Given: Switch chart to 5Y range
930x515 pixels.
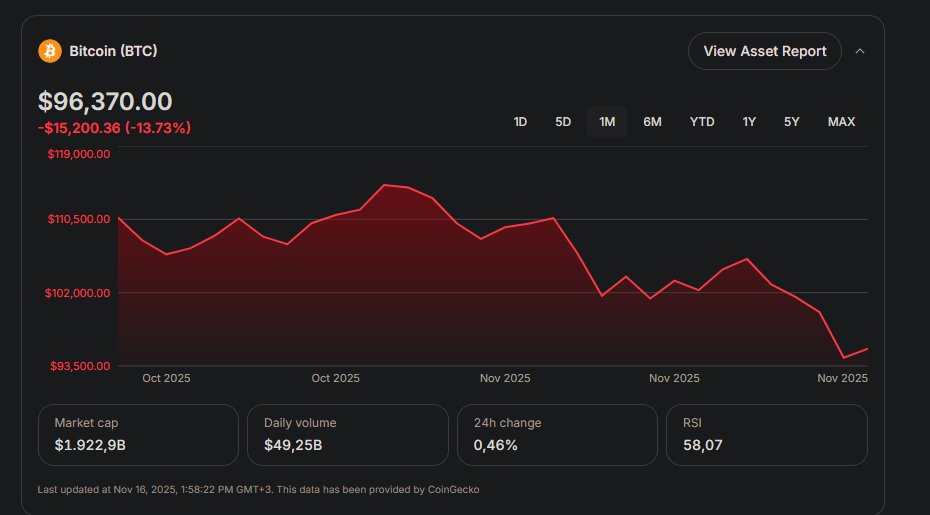Looking at the screenshot, I should [792, 122].
